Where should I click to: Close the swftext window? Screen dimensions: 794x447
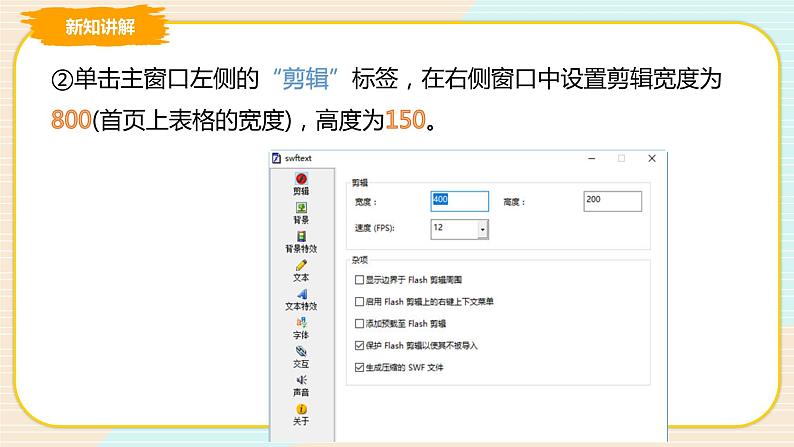(x=652, y=158)
